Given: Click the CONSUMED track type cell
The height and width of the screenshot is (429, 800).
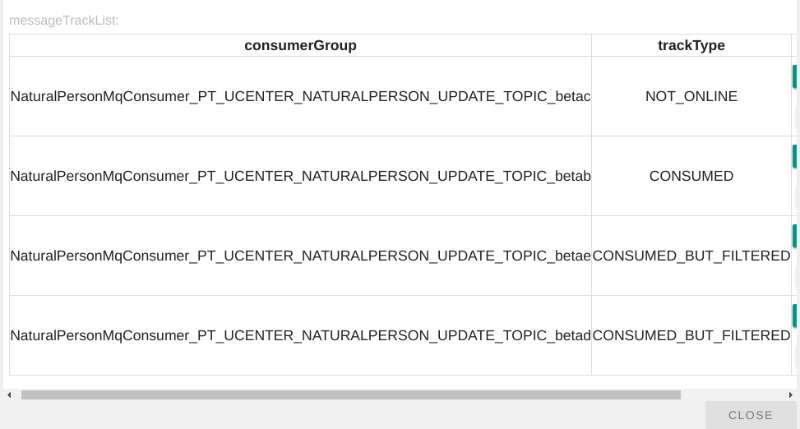Looking at the screenshot, I should 691,176.
